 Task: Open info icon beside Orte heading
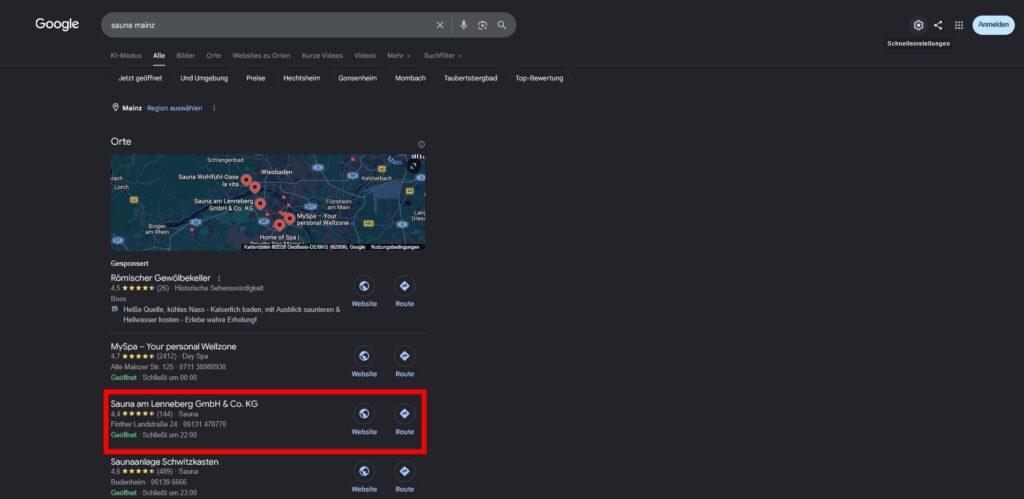click(421, 144)
